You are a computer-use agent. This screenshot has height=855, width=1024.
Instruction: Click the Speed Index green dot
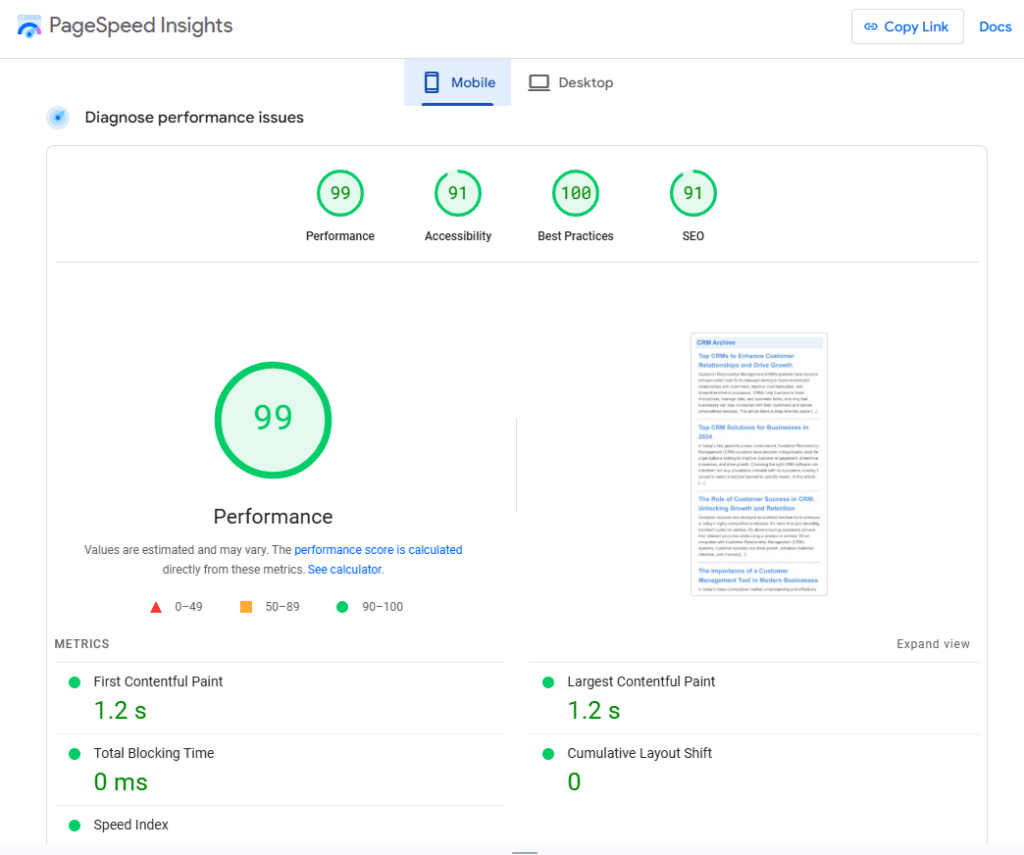74,826
